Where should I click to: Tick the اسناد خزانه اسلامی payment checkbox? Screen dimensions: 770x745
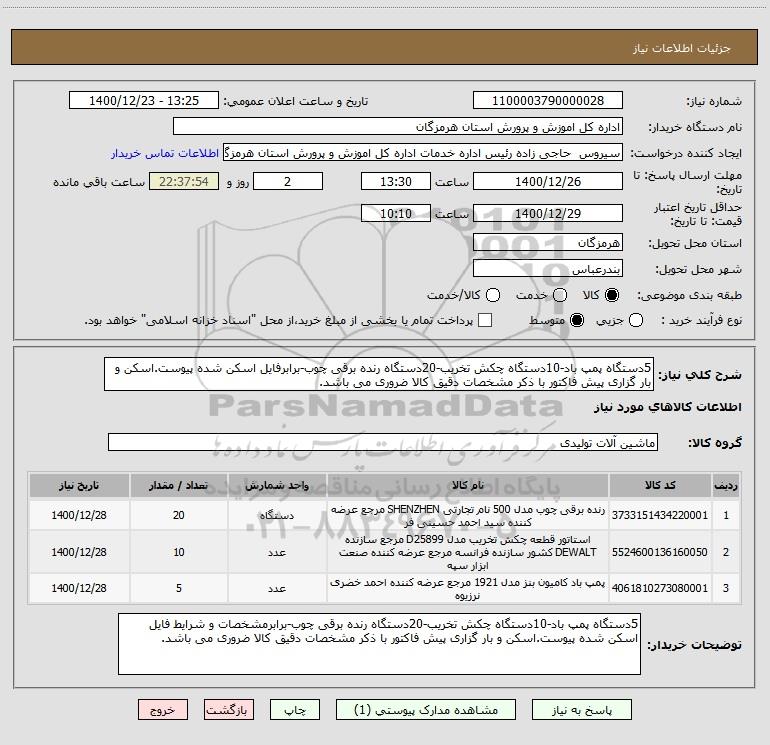pos(485,320)
